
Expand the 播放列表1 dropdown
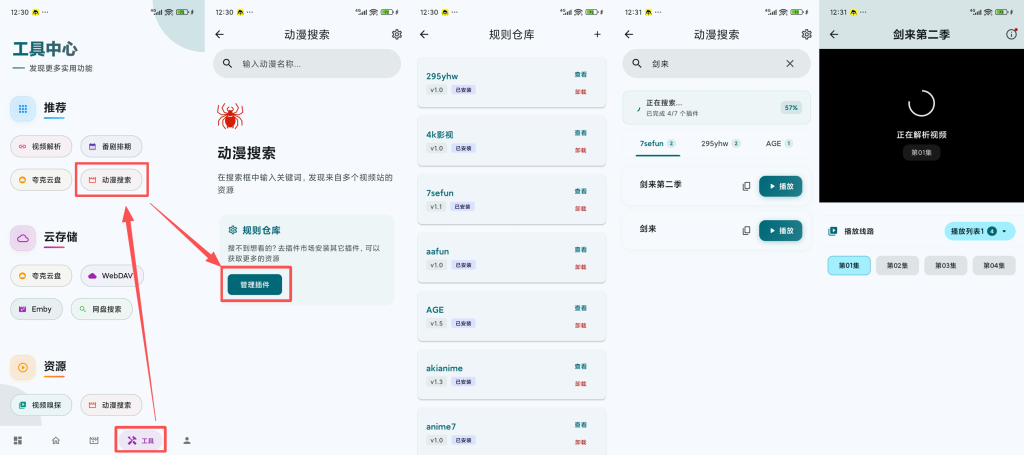pos(979,231)
